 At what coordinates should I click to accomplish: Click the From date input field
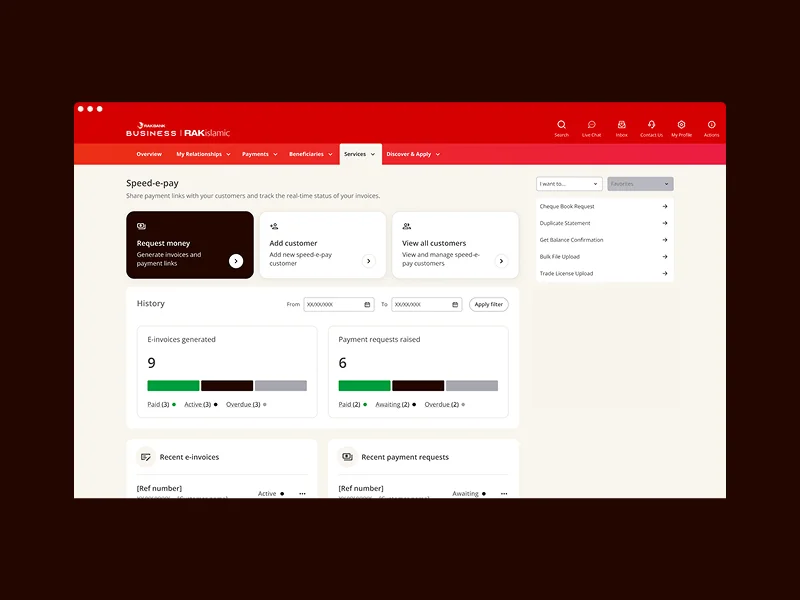click(339, 305)
